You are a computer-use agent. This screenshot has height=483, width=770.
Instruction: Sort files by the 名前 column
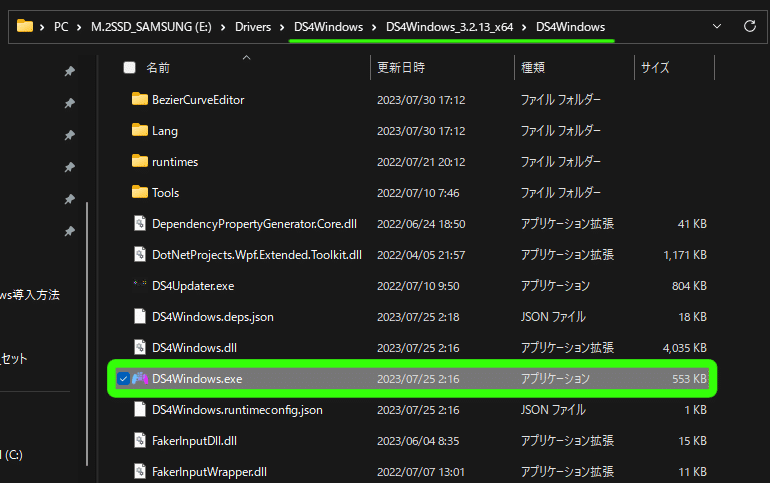(x=158, y=67)
